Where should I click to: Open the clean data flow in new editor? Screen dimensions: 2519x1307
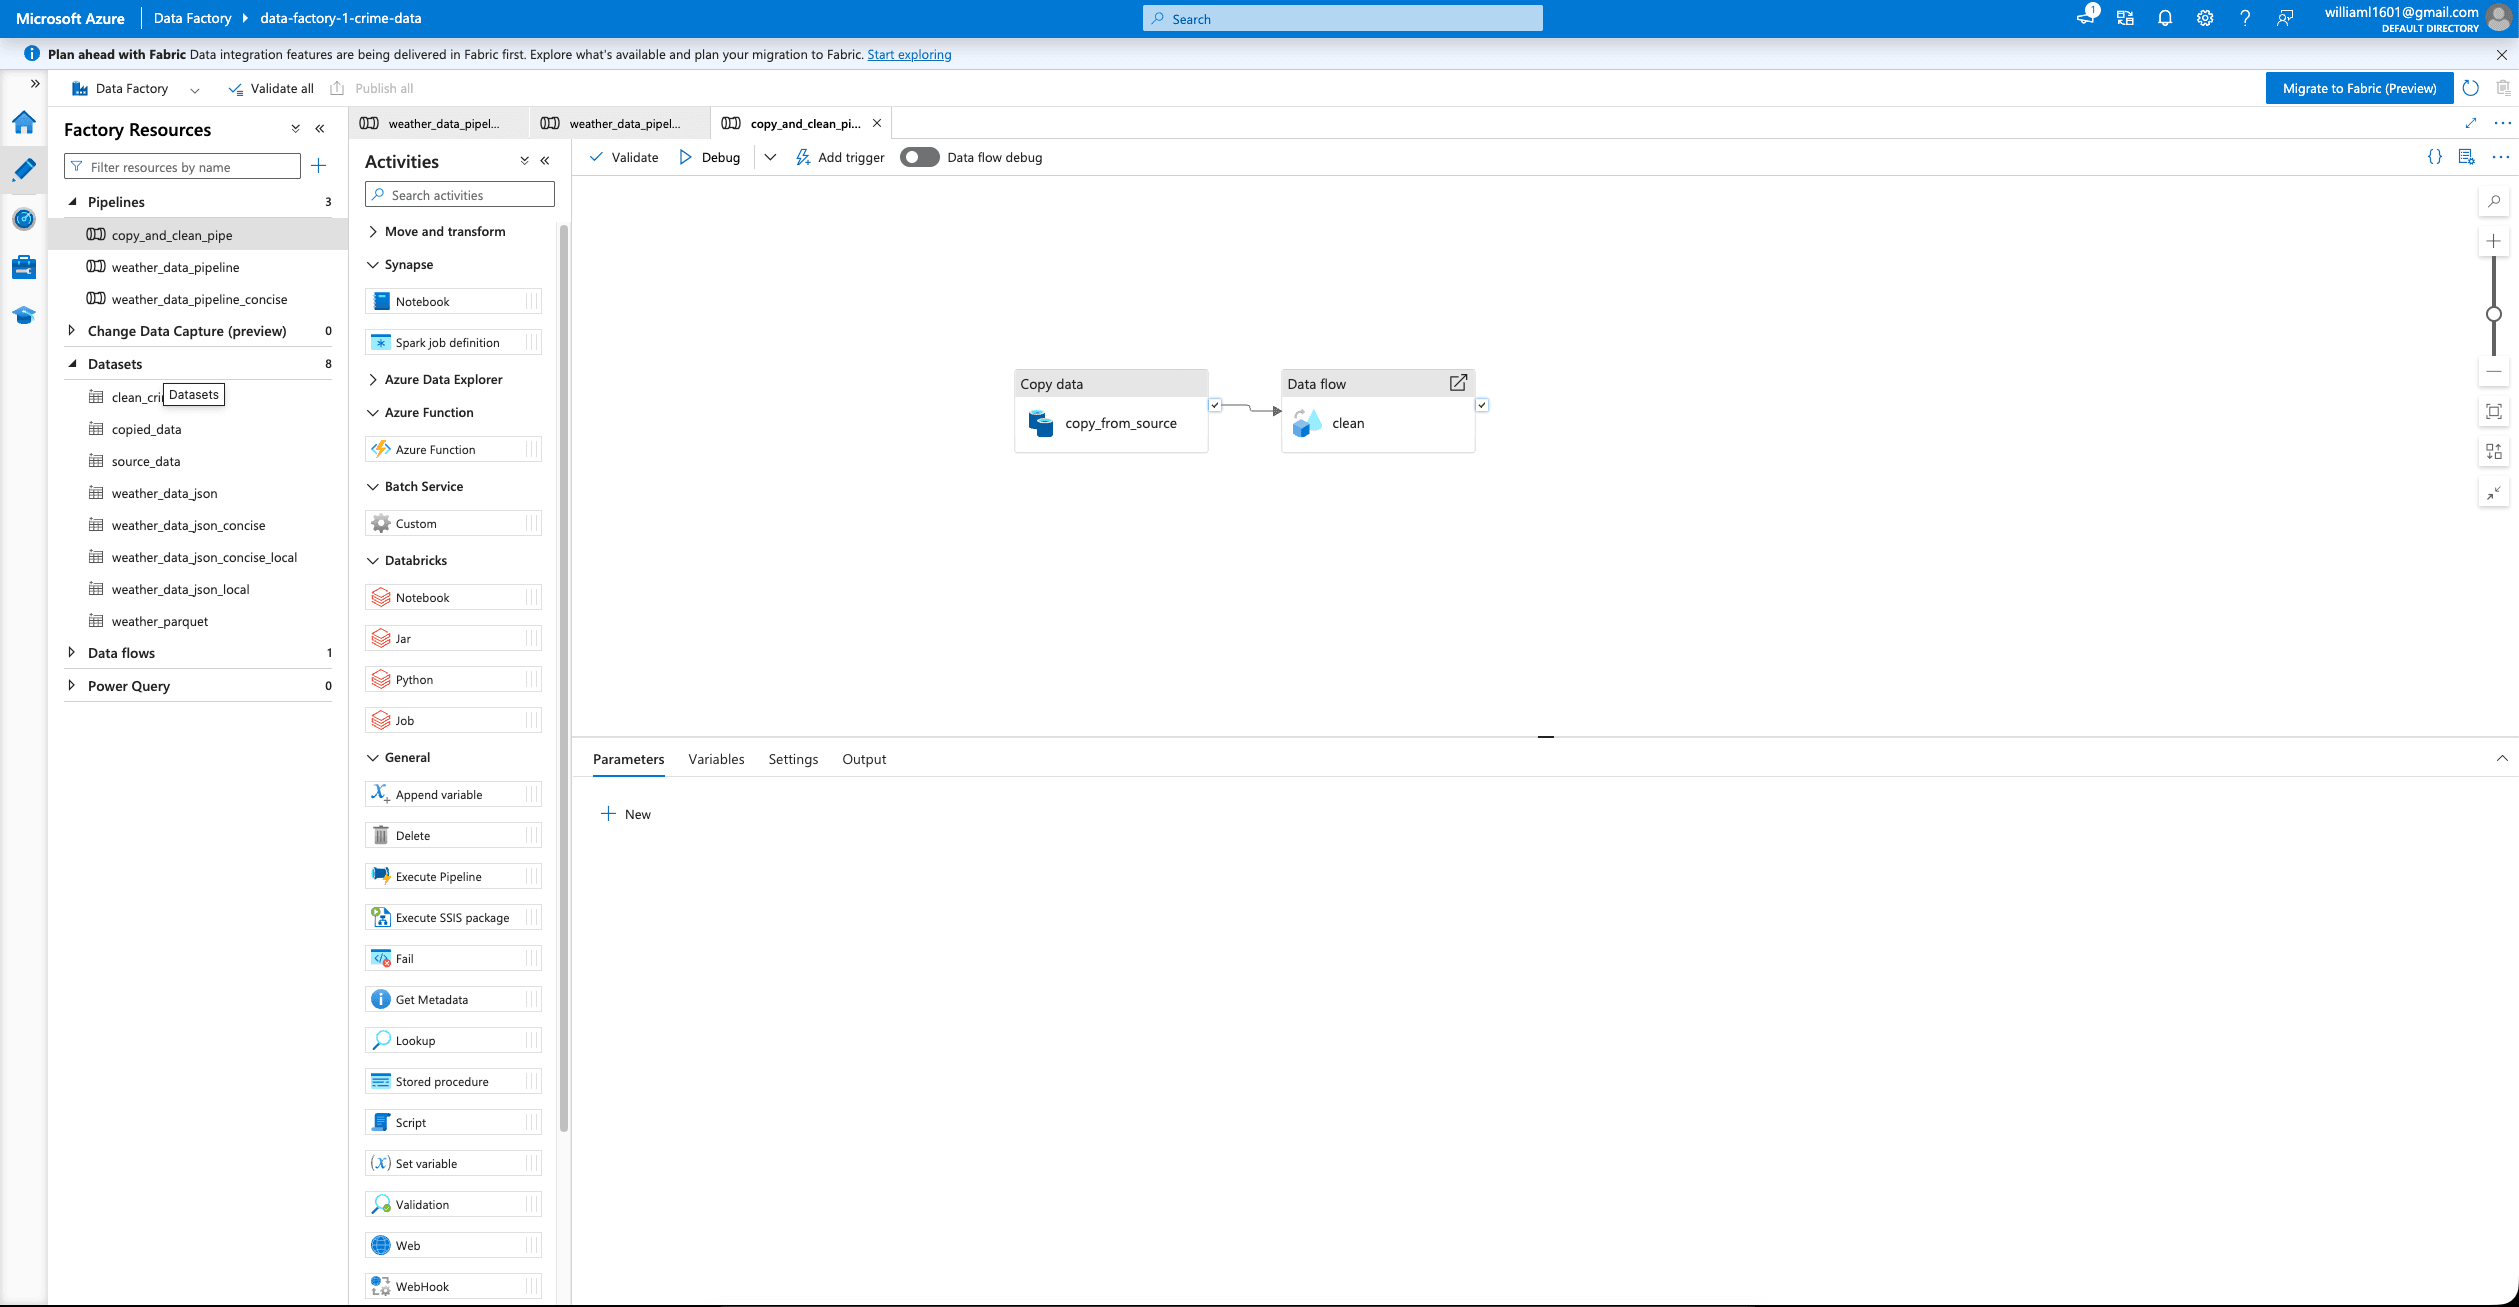pos(1458,383)
